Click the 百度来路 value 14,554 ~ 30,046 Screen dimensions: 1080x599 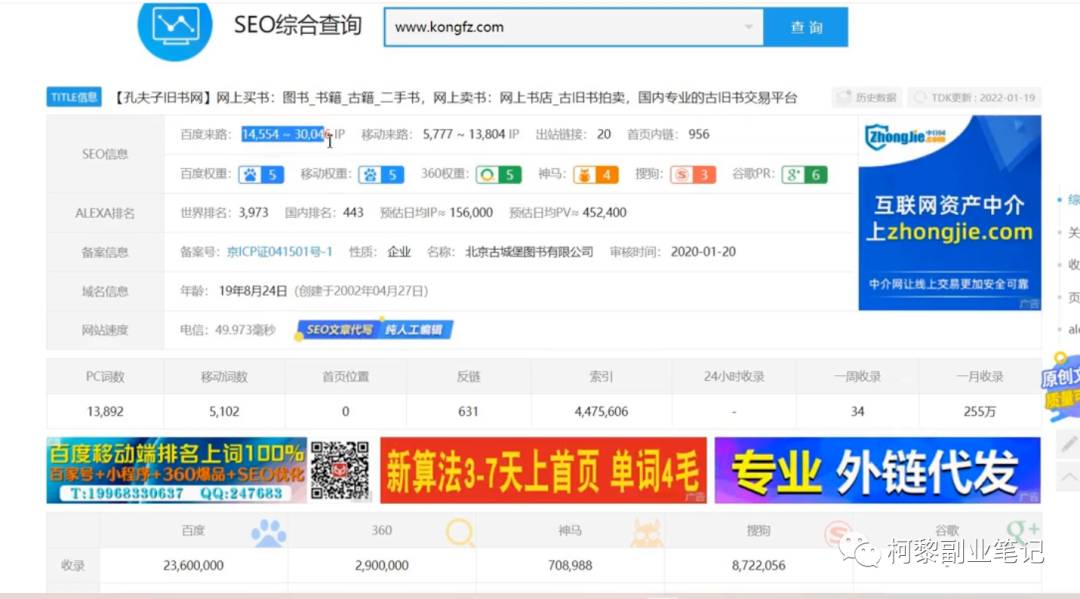point(284,134)
